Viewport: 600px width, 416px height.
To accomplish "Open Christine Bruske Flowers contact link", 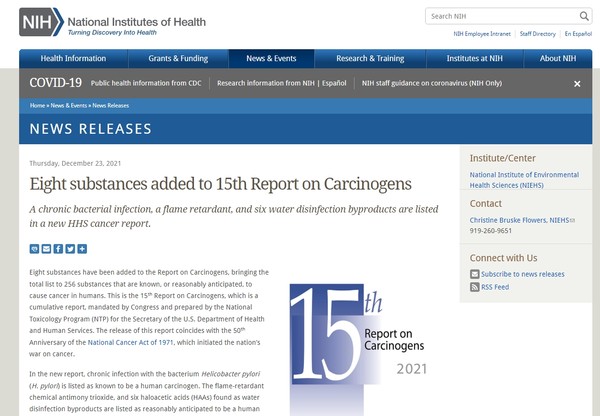I will 519,220.
